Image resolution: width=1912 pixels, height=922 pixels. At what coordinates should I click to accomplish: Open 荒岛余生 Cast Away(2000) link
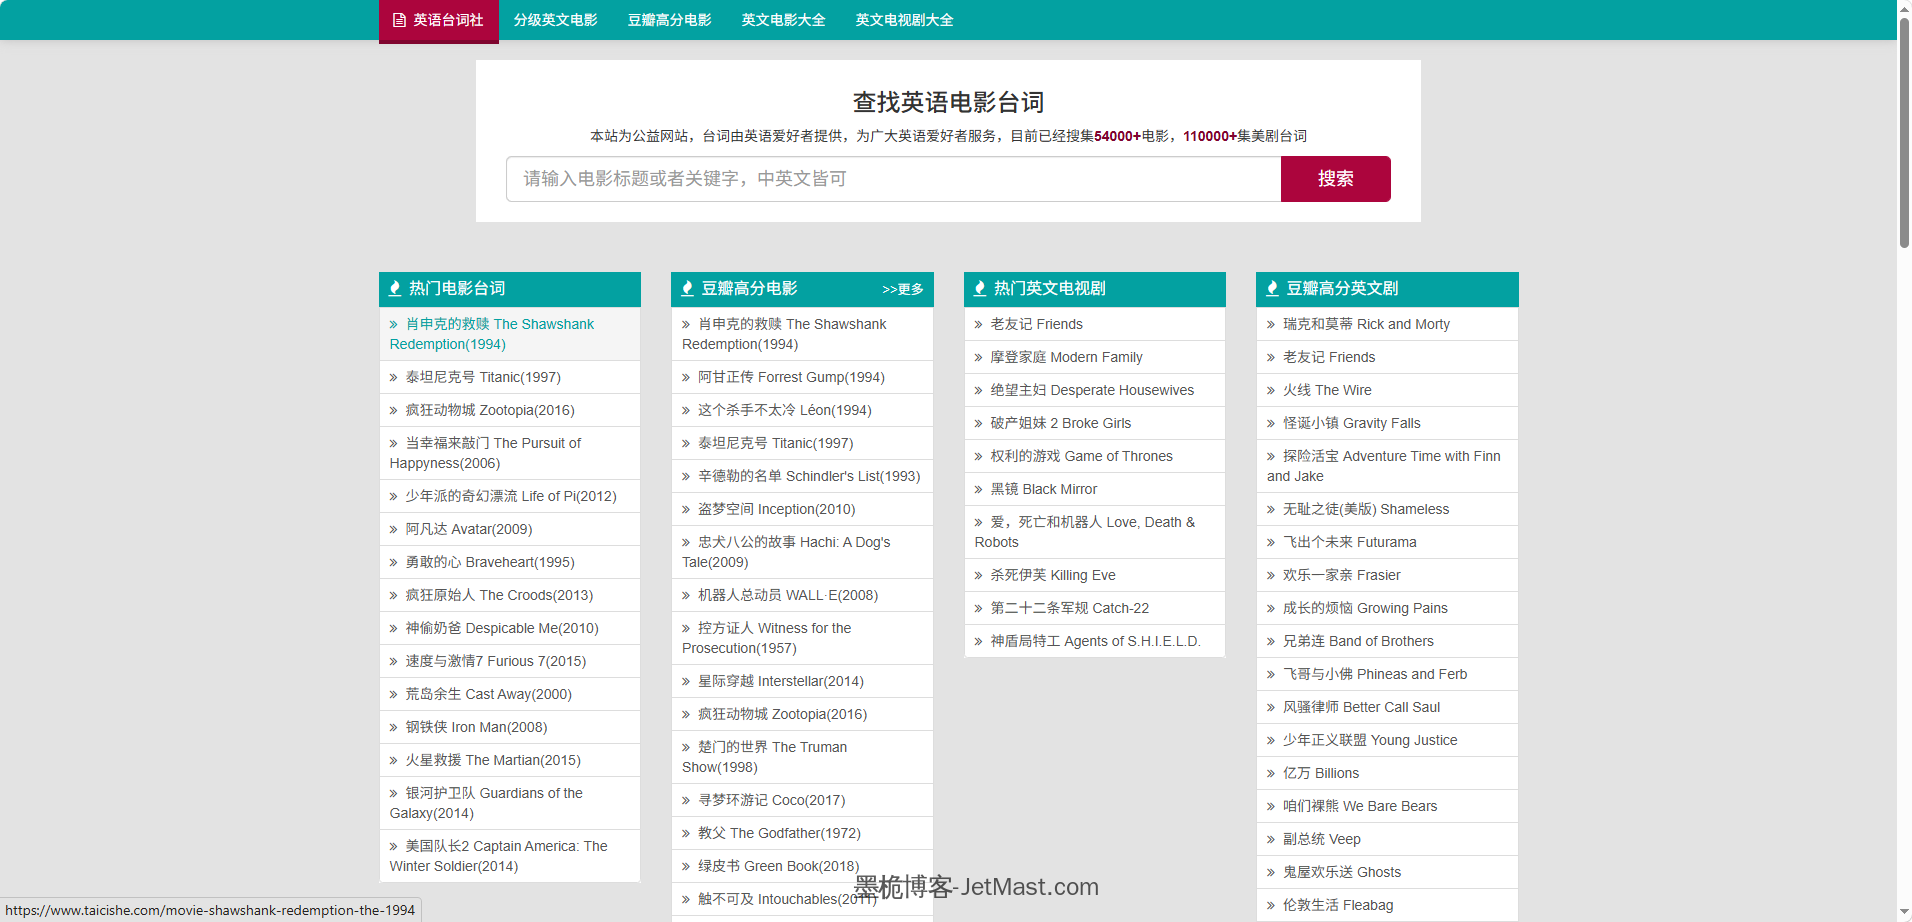pos(489,694)
